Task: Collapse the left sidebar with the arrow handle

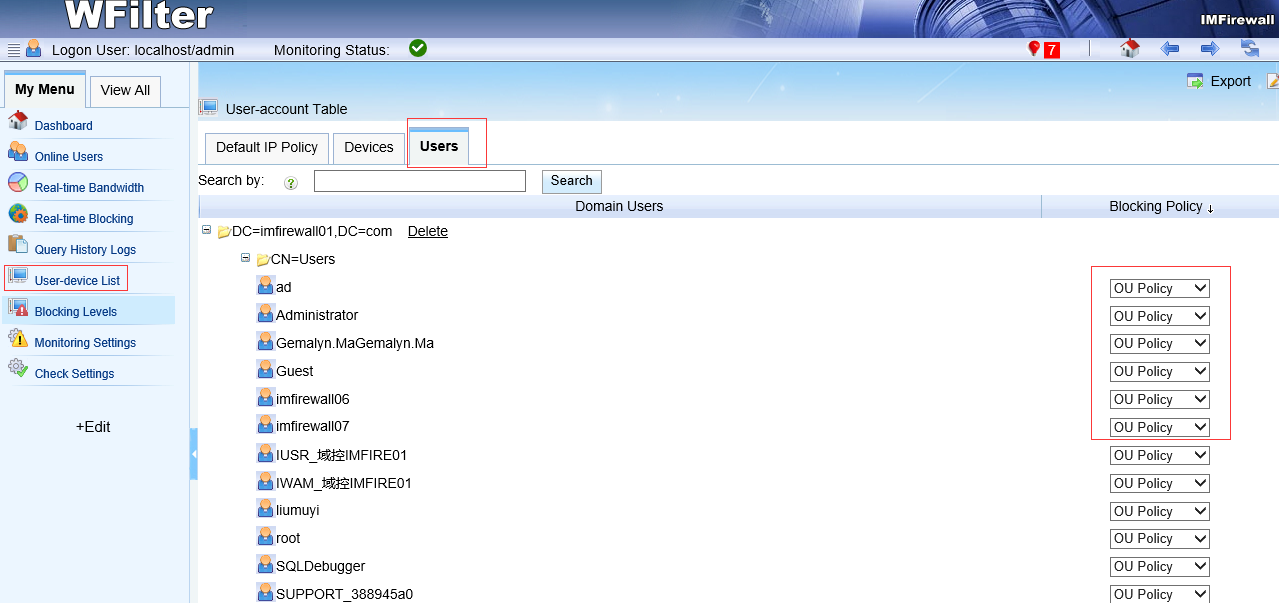Action: [x=194, y=454]
